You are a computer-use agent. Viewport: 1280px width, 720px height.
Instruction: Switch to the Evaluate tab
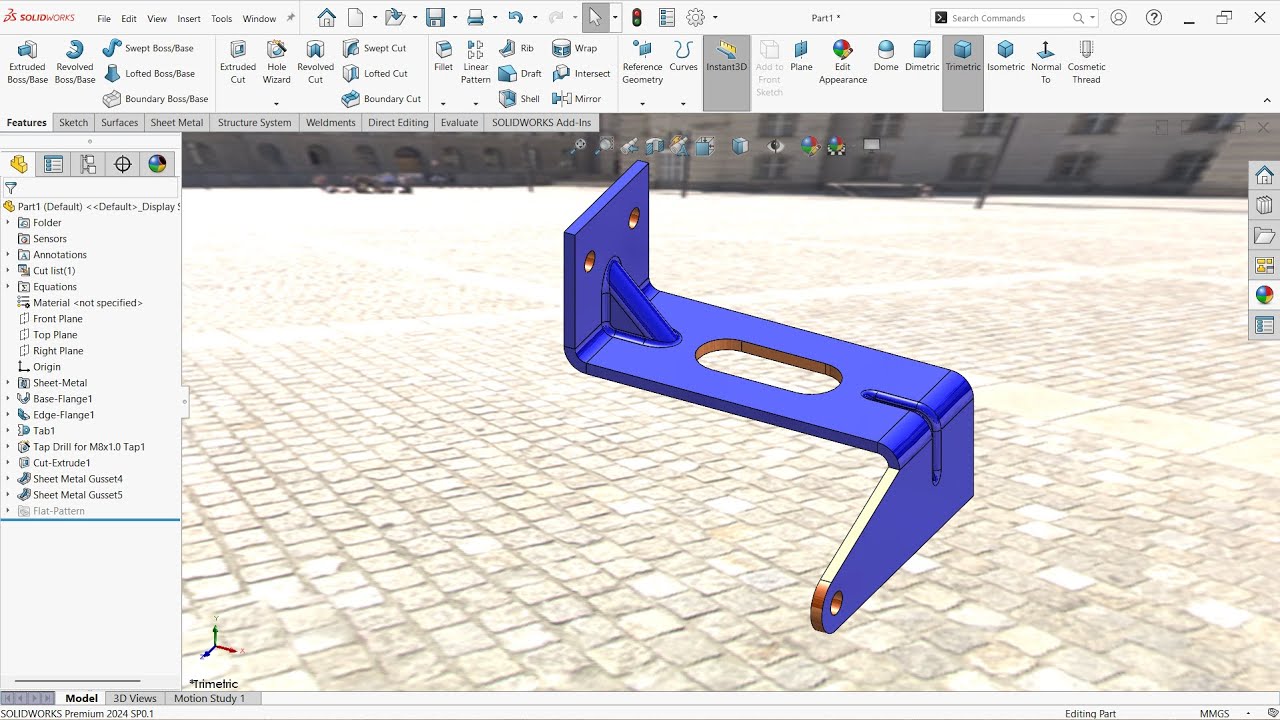tap(459, 122)
